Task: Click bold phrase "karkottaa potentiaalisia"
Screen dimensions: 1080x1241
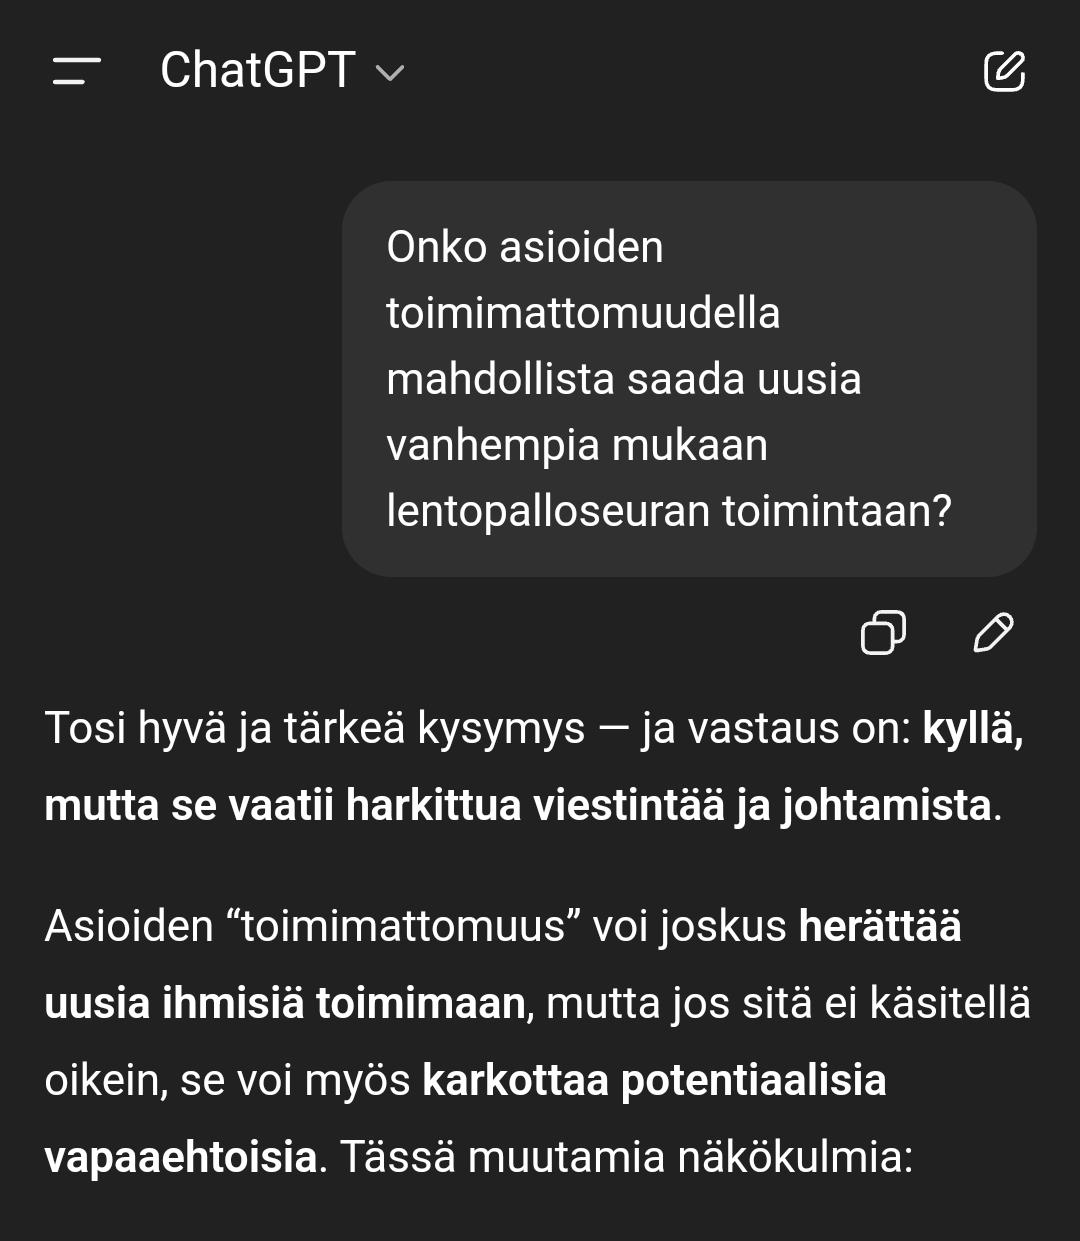Action: click(654, 1080)
